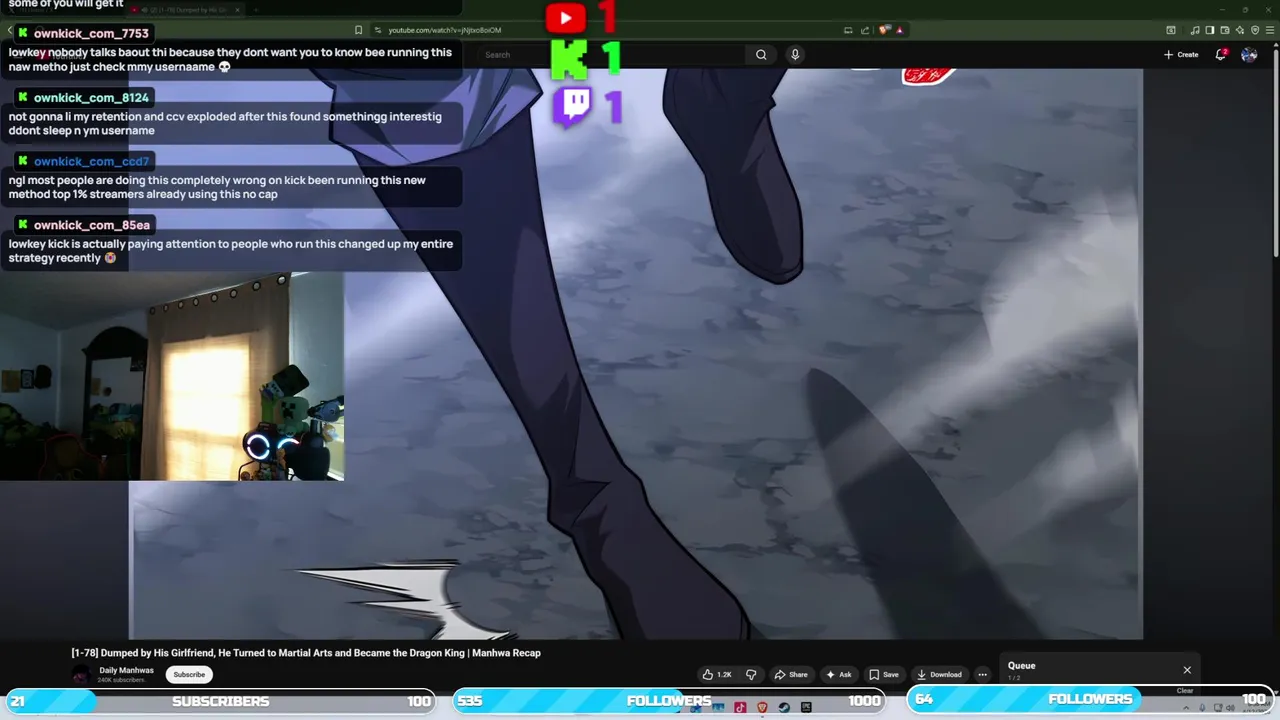Open the media playlist music-note icon

[1195, 30]
